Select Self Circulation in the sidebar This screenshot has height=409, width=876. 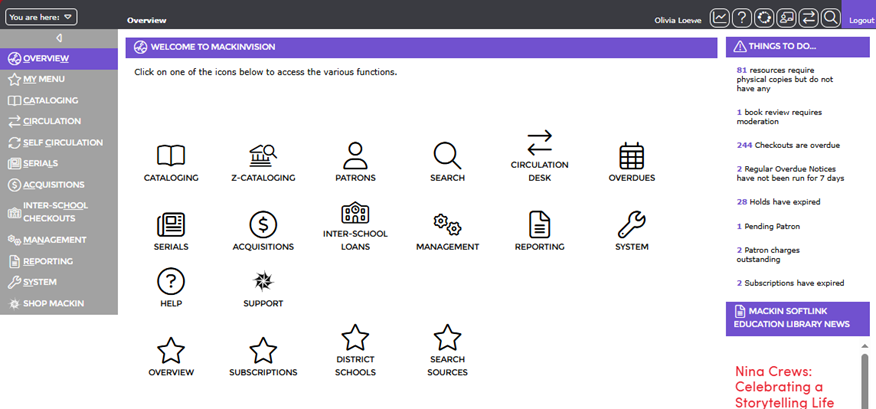pyautogui.click(x=59, y=142)
